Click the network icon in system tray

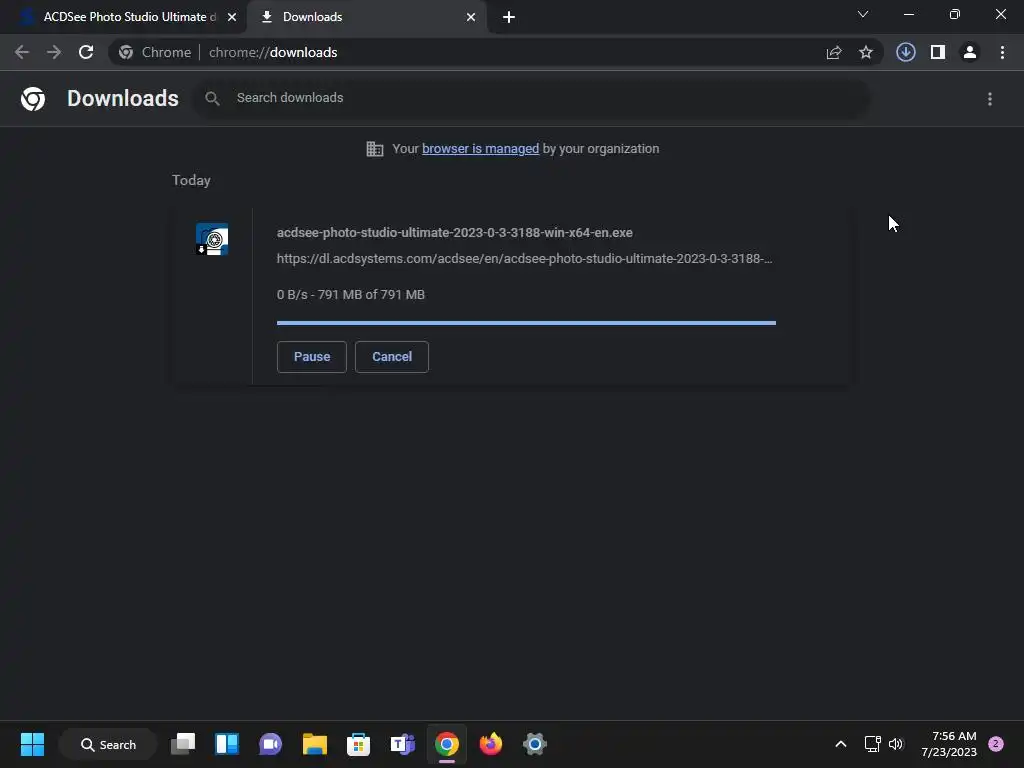coord(872,744)
